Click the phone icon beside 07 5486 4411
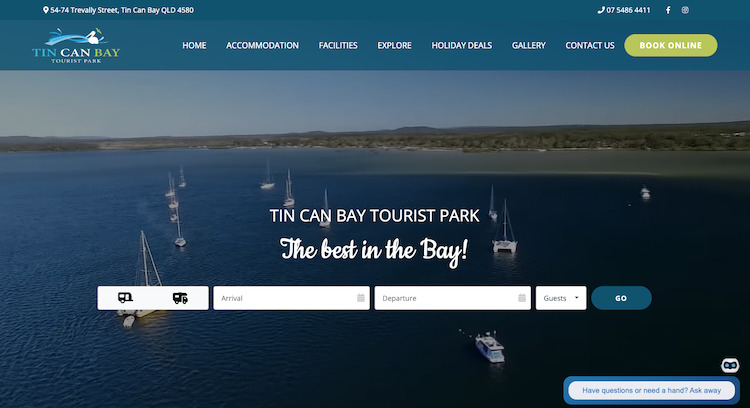750x408 pixels. point(601,10)
